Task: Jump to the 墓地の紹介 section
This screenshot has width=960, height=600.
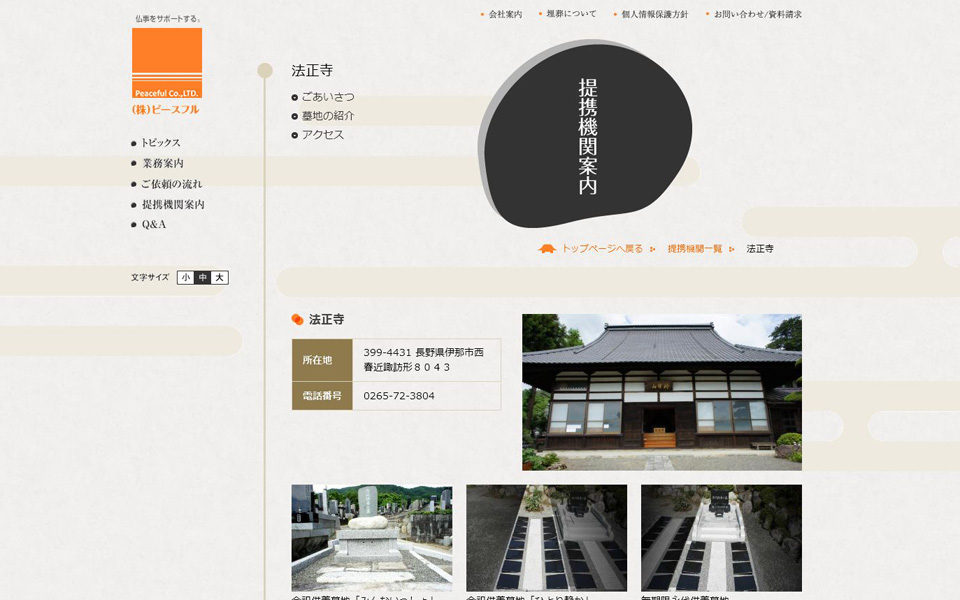Action: tap(328, 116)
